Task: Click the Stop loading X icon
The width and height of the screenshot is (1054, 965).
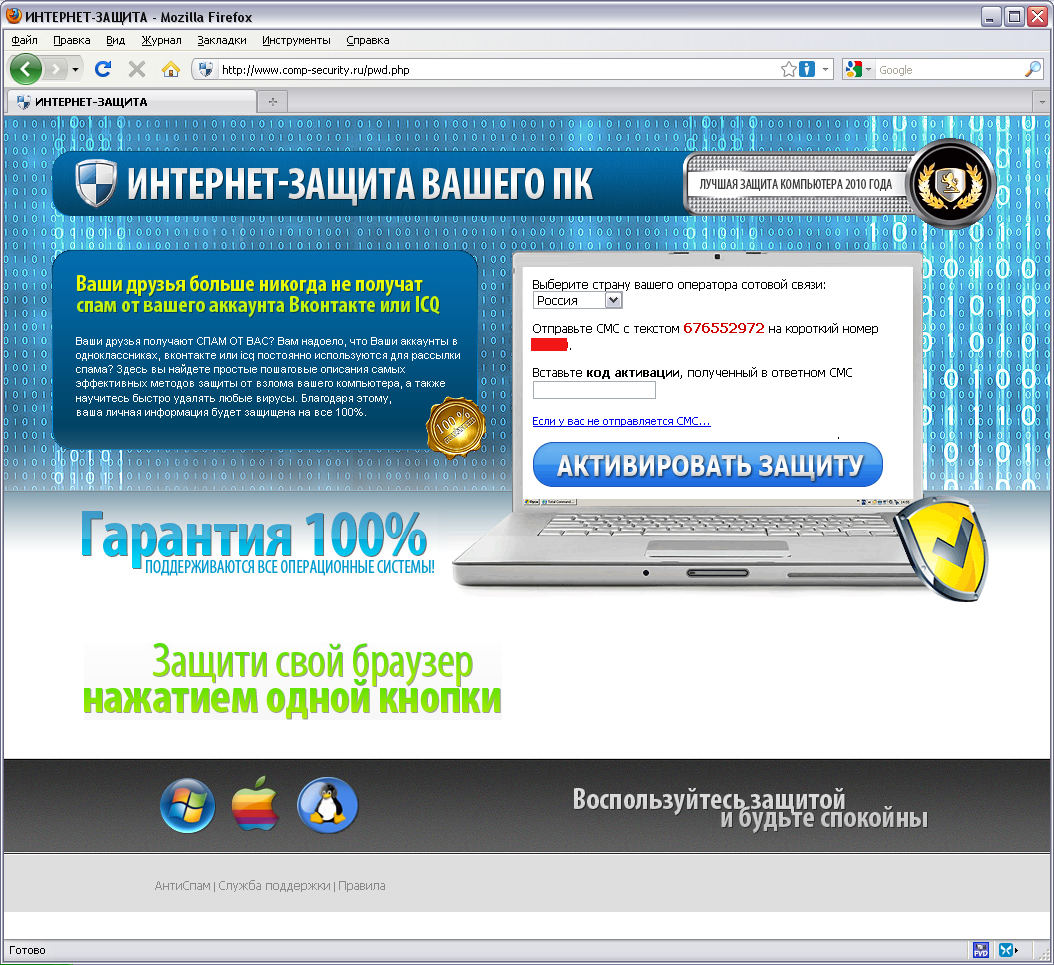Action: point(137,69)
